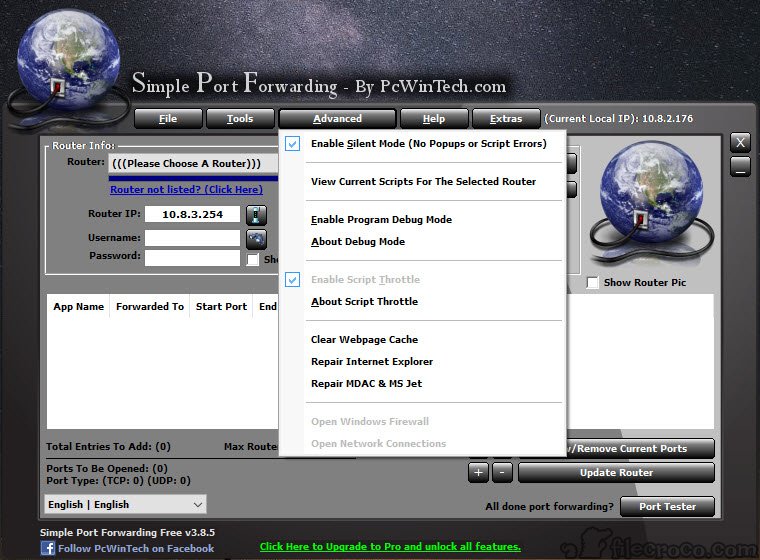Open the Router selection dropdown

(193, 163)
